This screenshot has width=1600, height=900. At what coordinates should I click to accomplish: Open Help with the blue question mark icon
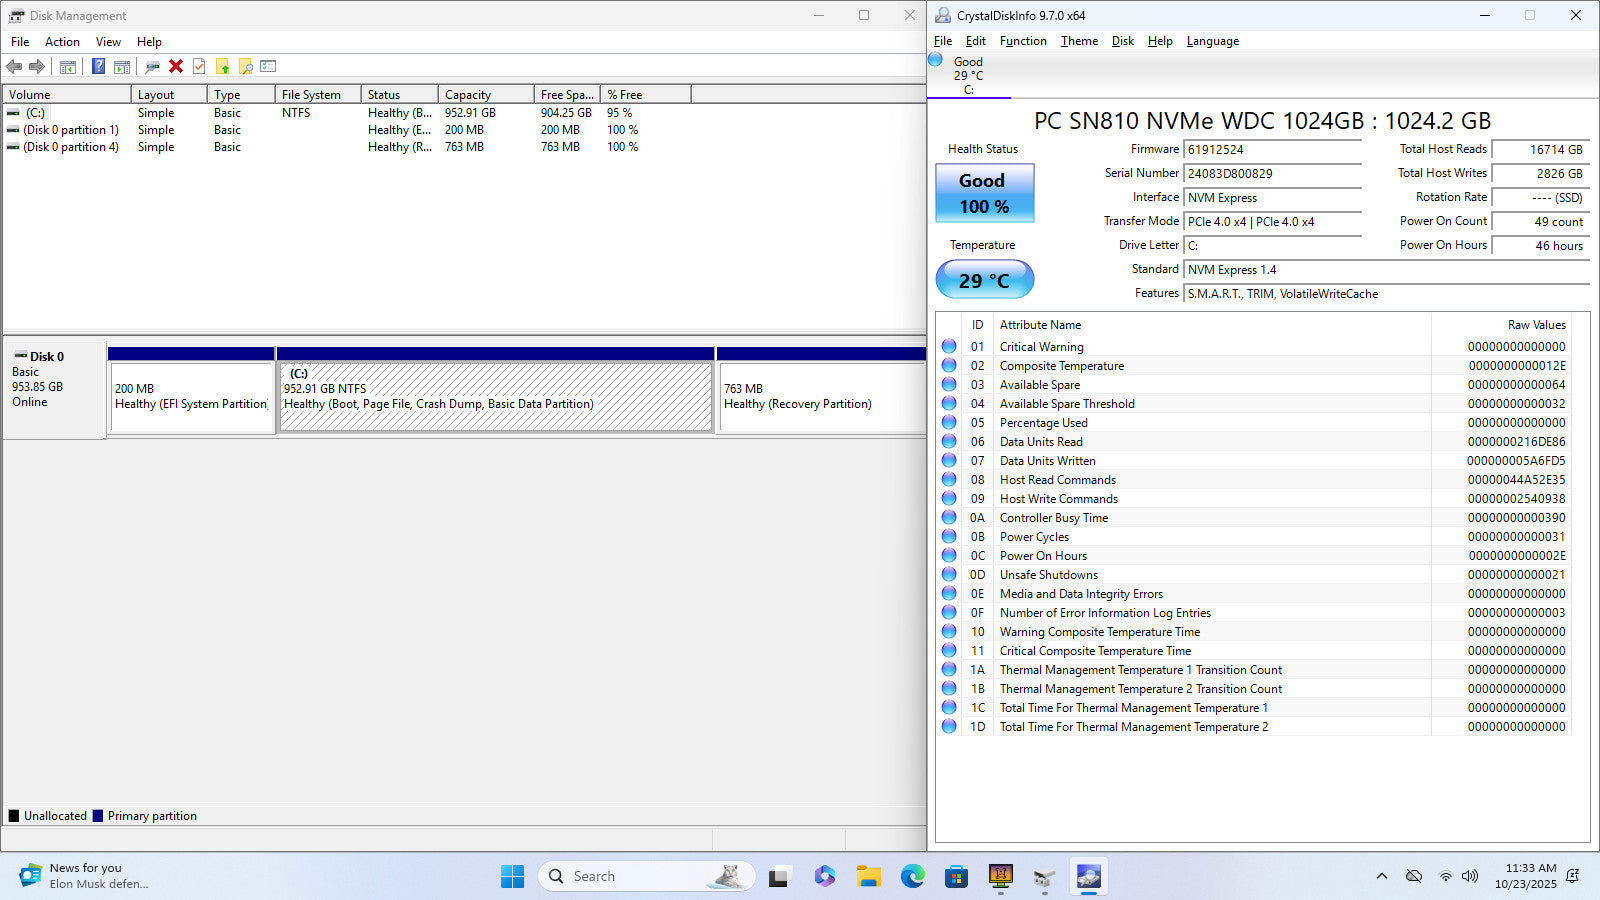pyautogui.click(x=98, y=66)
